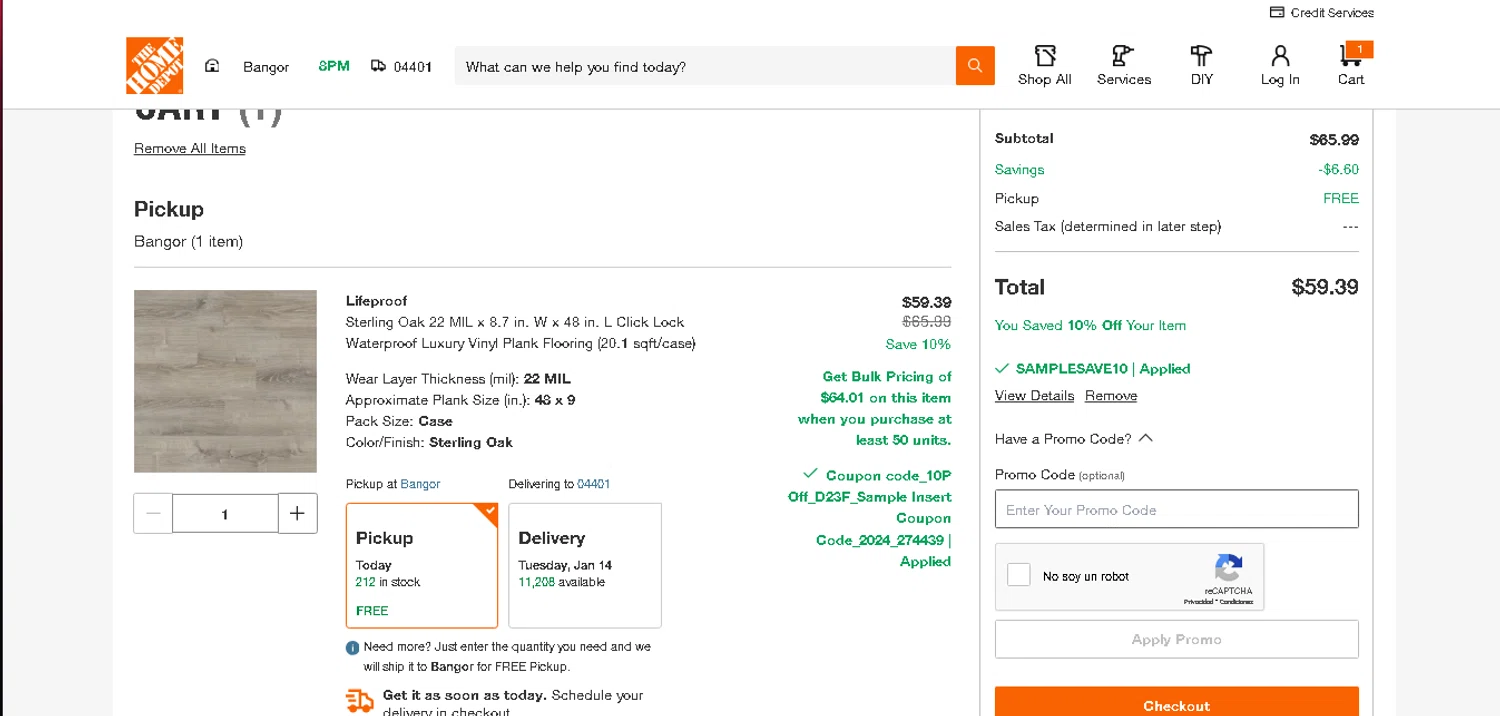Click the 04401 zip code in header
This screenshot has width=1500, height=716.
(412, 67)
